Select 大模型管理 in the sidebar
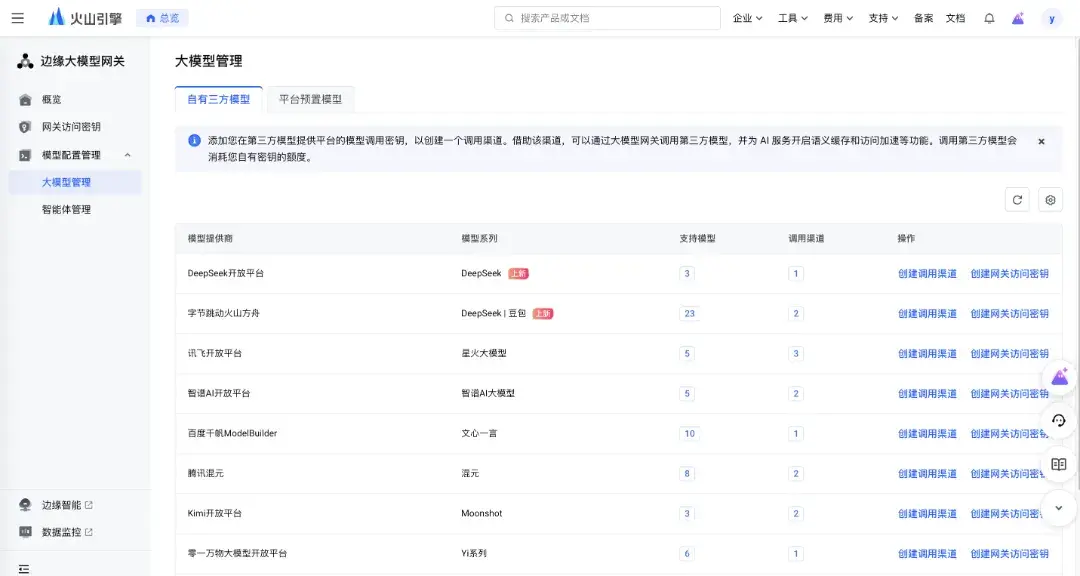The height and width of the screenshot is (576, 1080). [74, 183]
